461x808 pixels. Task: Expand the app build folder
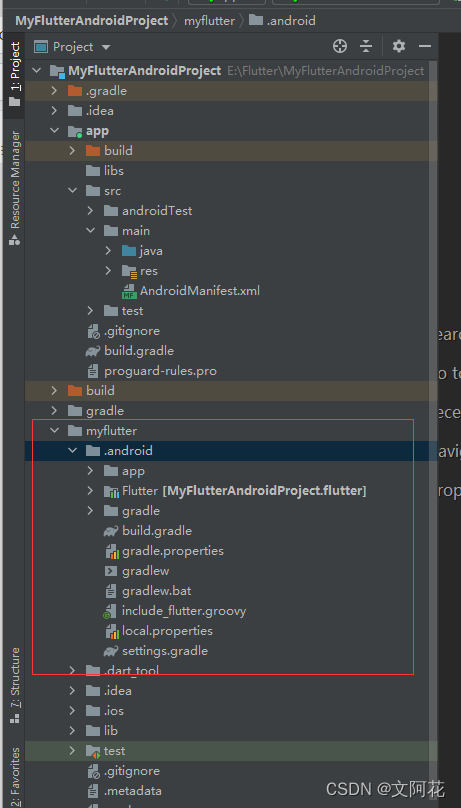(73, 150)
